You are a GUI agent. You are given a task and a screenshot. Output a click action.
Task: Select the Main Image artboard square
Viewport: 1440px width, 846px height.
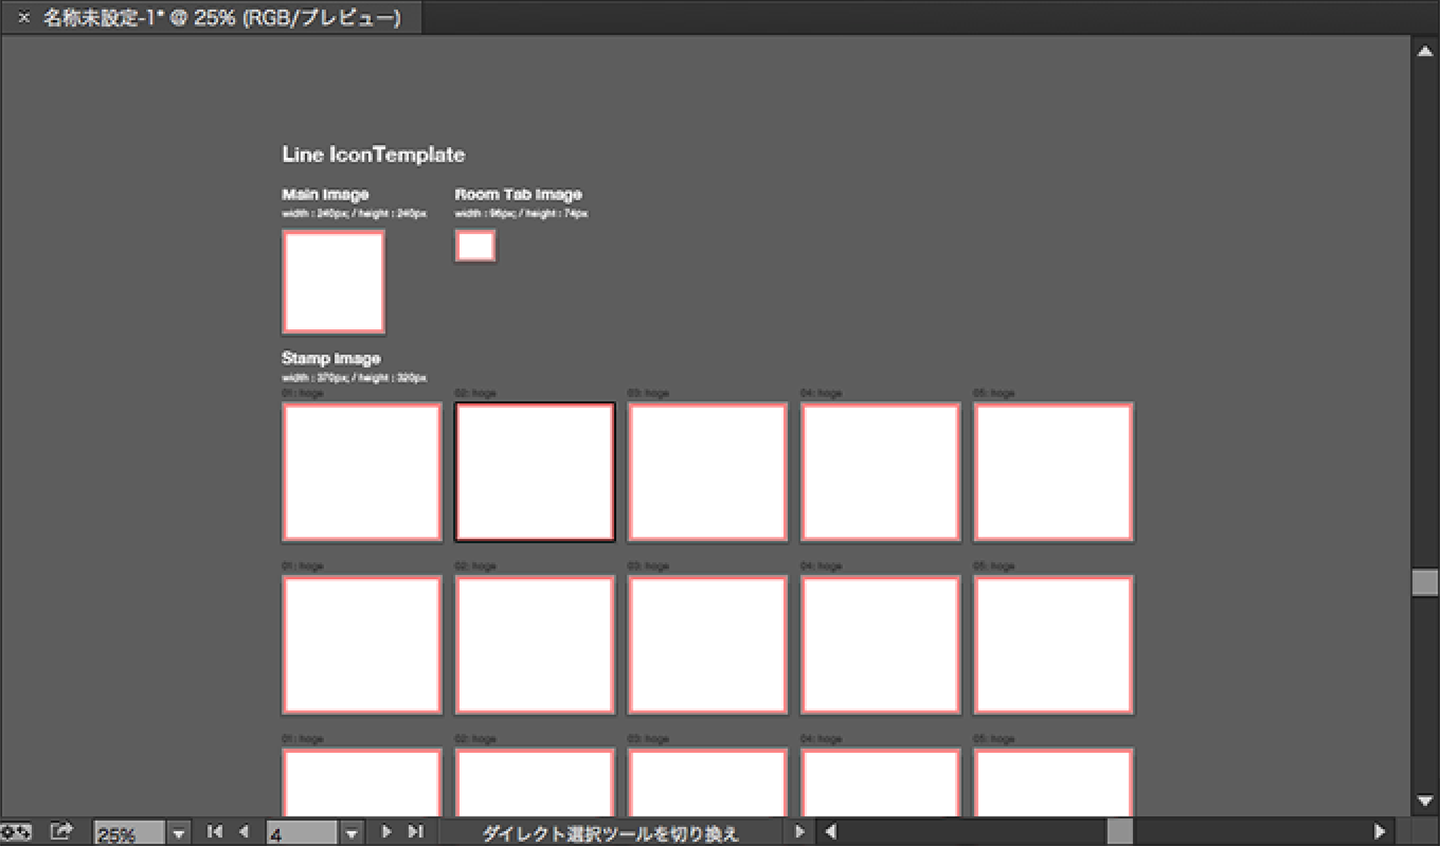tap(333, 282)
